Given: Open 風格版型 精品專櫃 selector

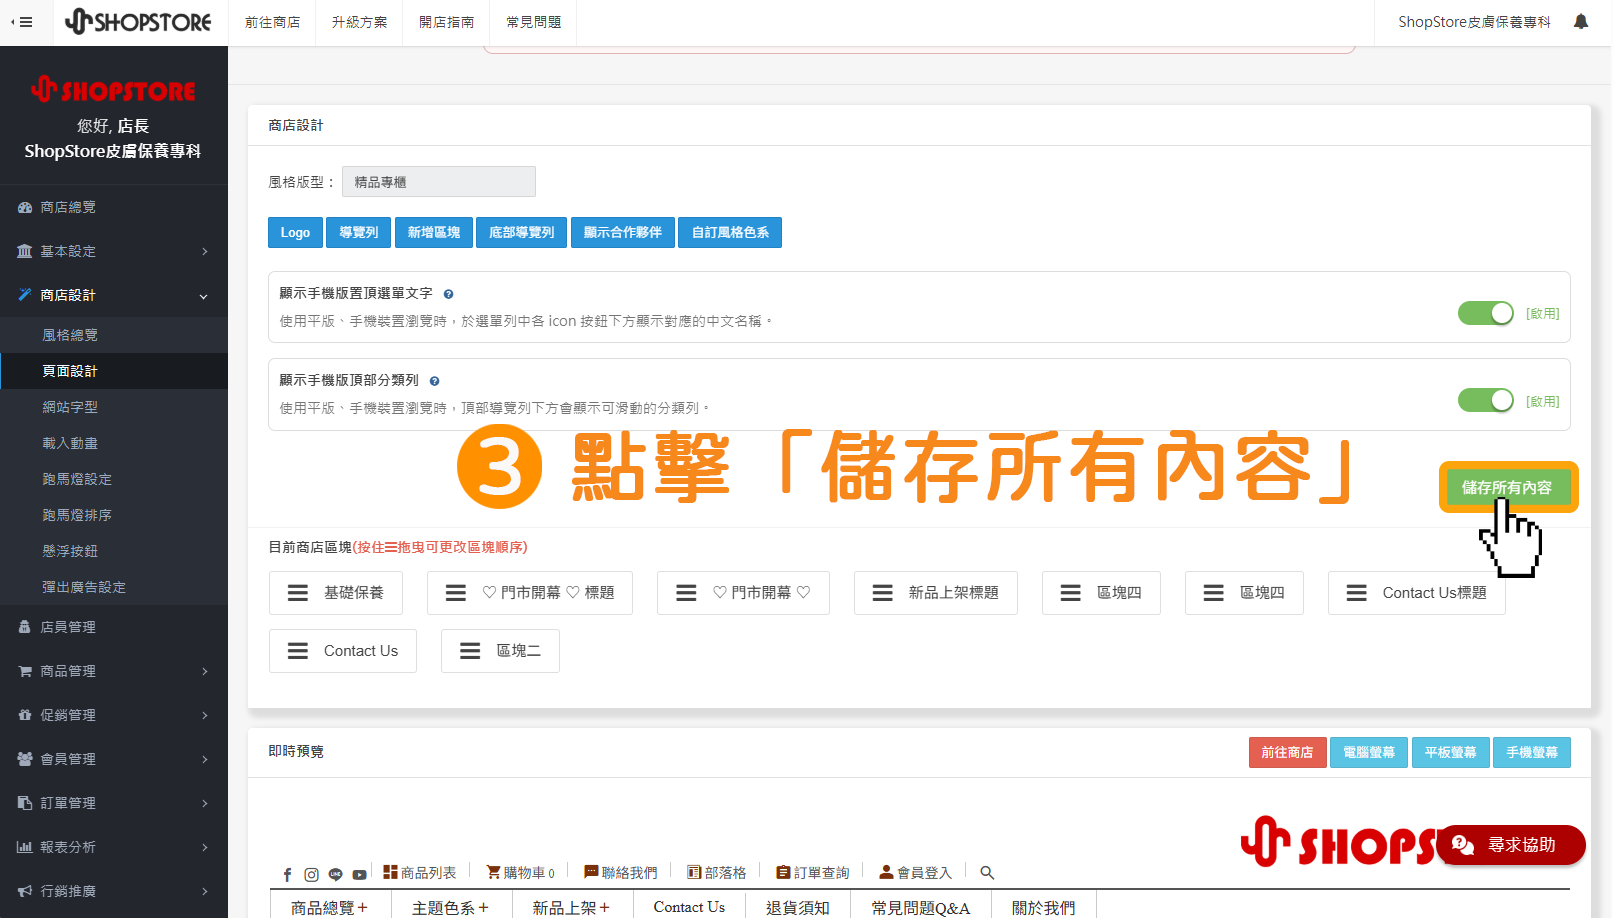Looking at the screenshot, I should 439,182.
